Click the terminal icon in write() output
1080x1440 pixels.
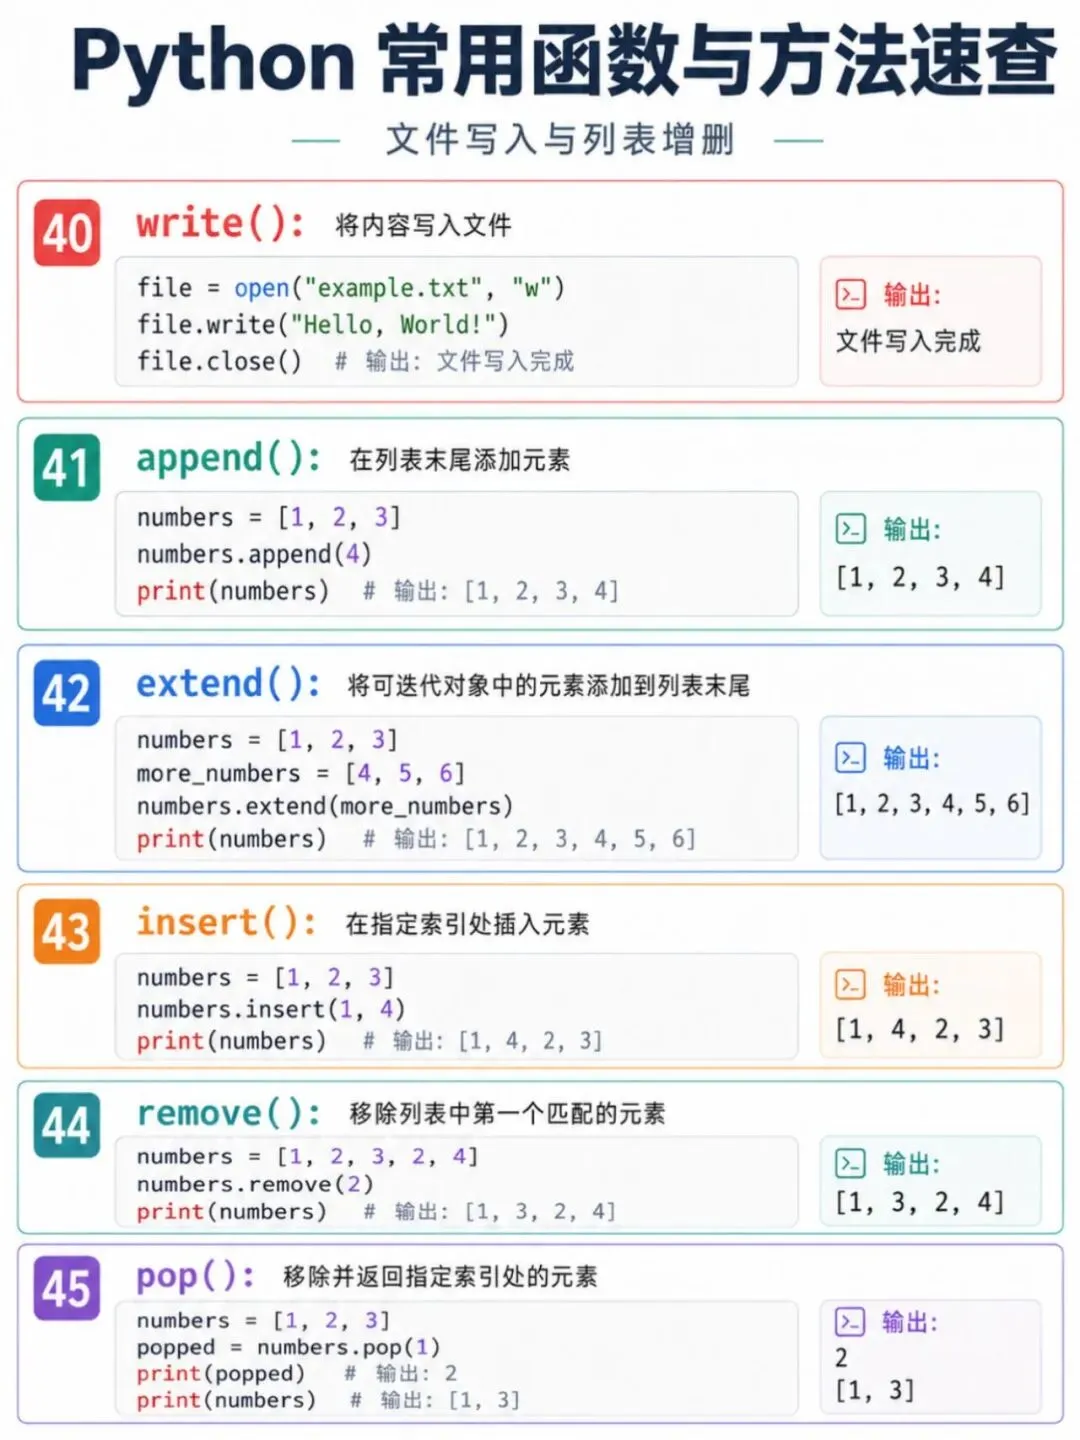tap(851, 294)
